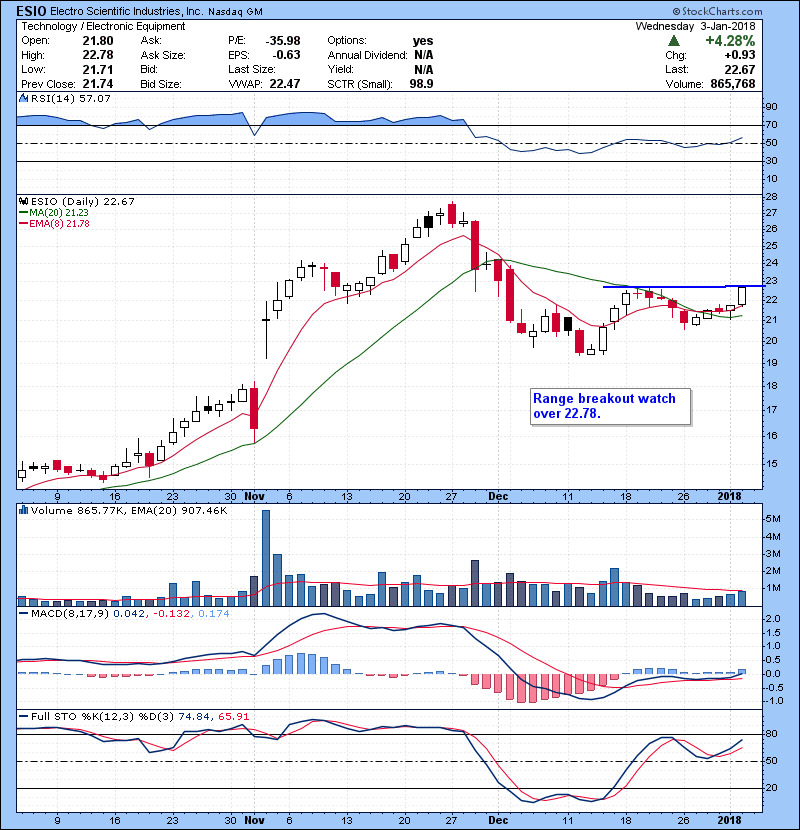Image resolution: width=800 pixels, height=830 pixels.
Task: Select the High value 22.78 in the quote table
Action: (x=98, y=55)
